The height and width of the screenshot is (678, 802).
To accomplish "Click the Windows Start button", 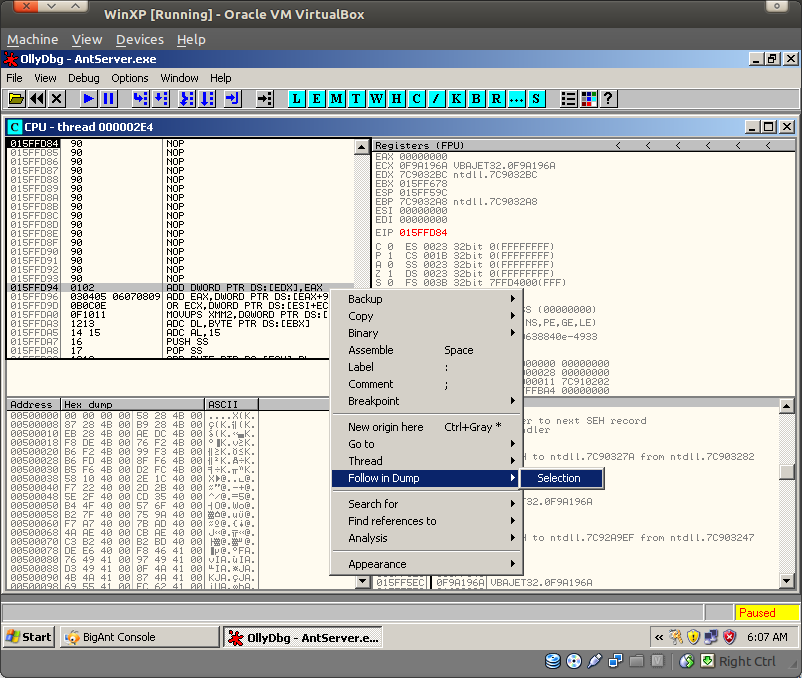I will click(29, 637).
